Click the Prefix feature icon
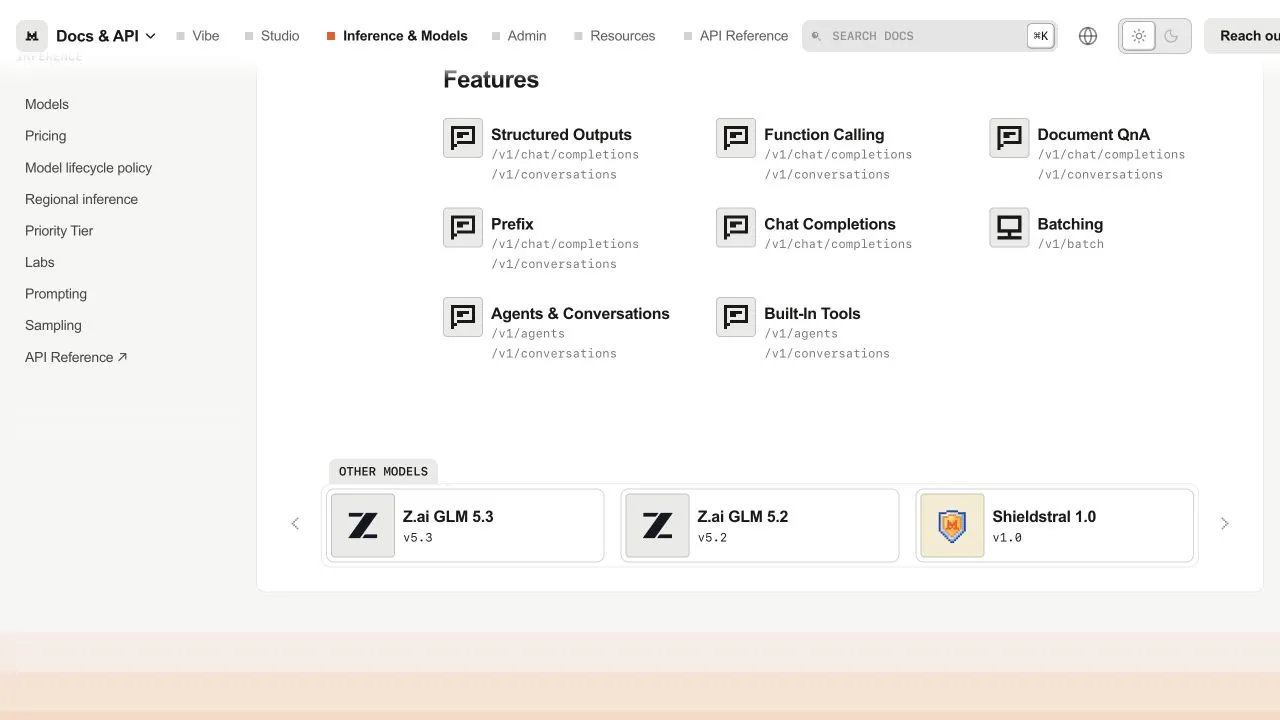This screenshot has height=720, width=1280. tap(463, 228)
